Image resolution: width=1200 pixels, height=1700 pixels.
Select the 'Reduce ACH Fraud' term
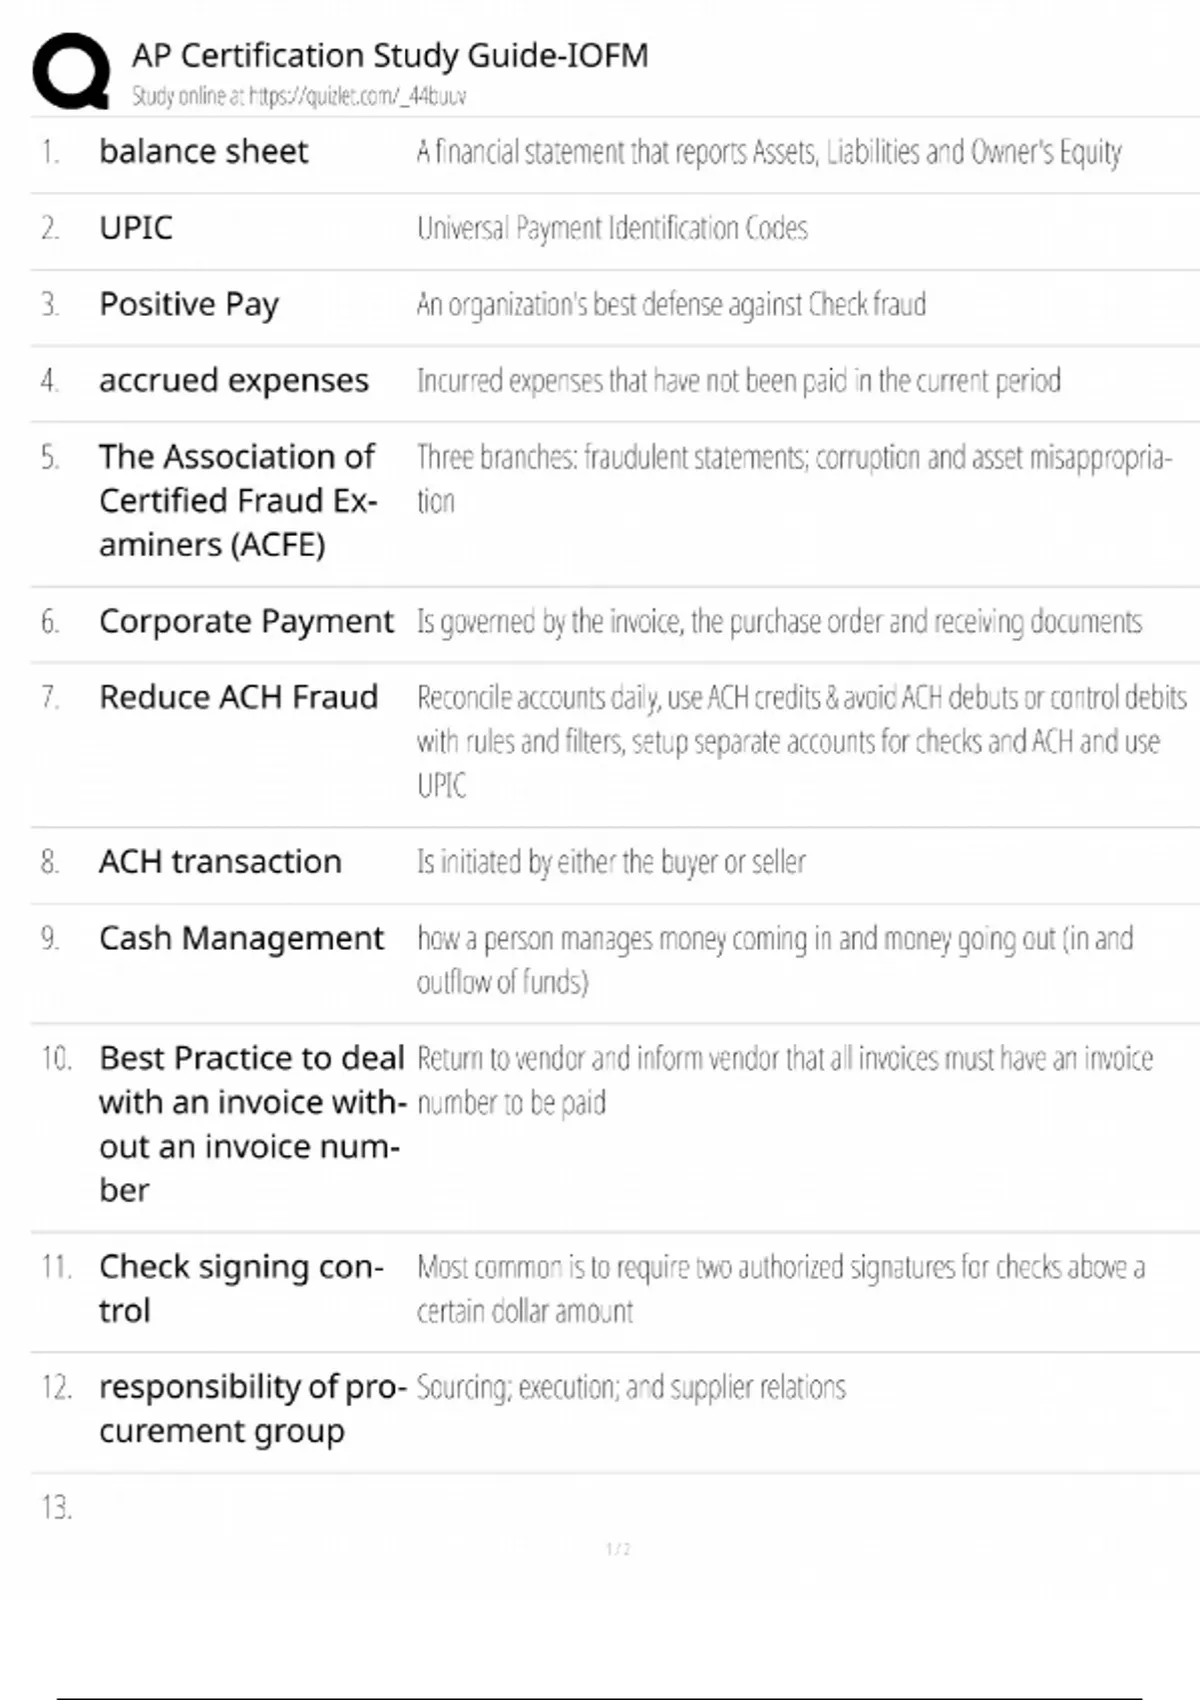click(x=238, y=697)
